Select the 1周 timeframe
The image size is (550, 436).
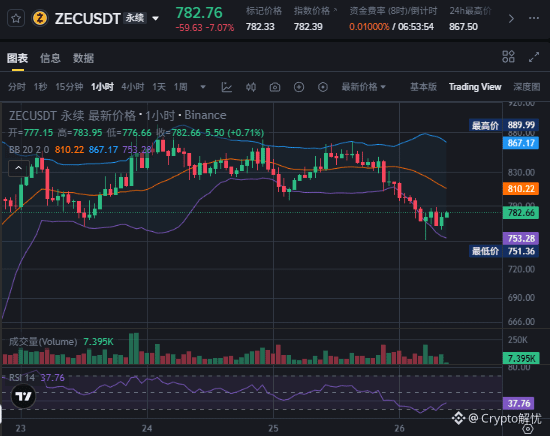181,87
